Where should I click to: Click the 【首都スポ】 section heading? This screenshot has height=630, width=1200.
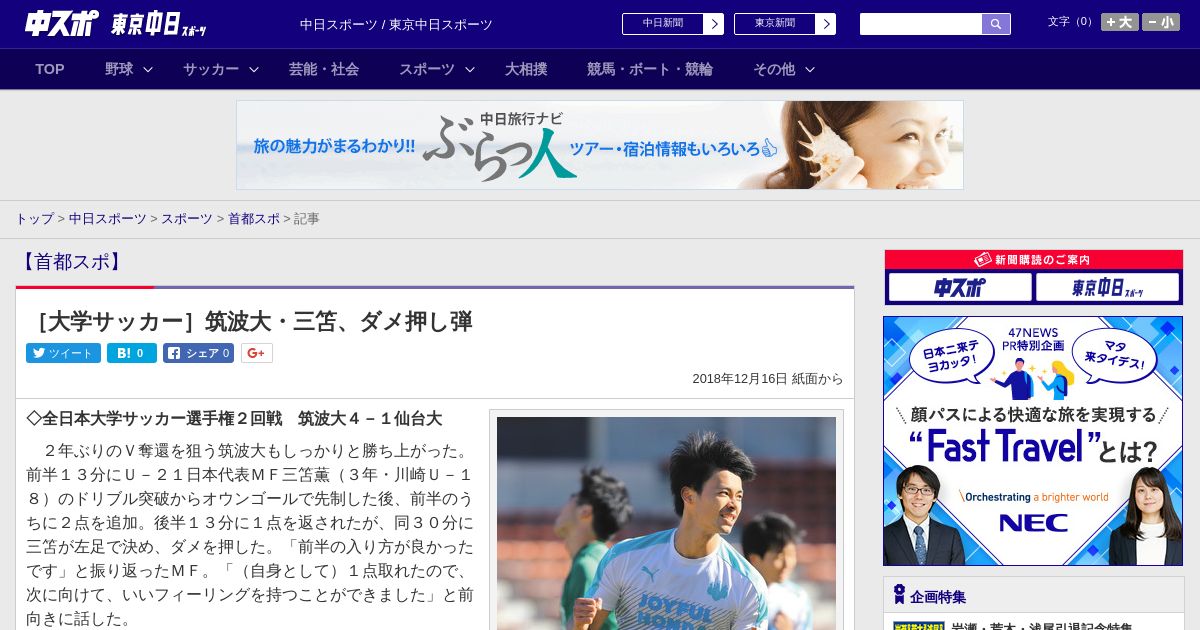(72, 262)
